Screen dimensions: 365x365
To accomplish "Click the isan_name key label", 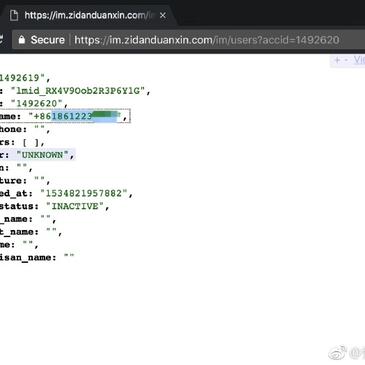I will (x=28, y=258).
